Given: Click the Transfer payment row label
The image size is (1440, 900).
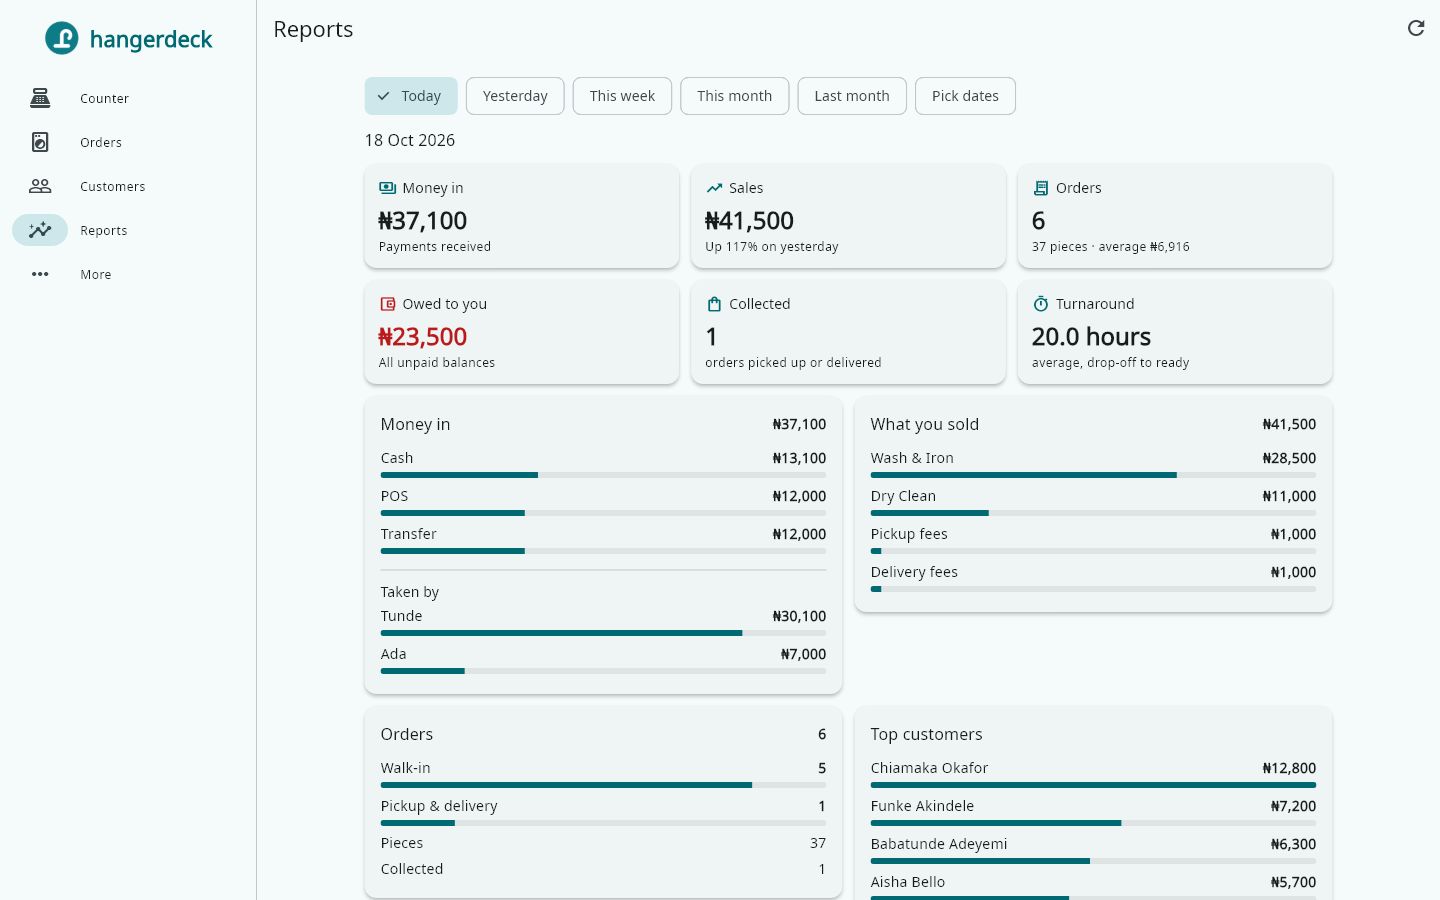Looking at the screenshot, I should (x=409, y=534).
